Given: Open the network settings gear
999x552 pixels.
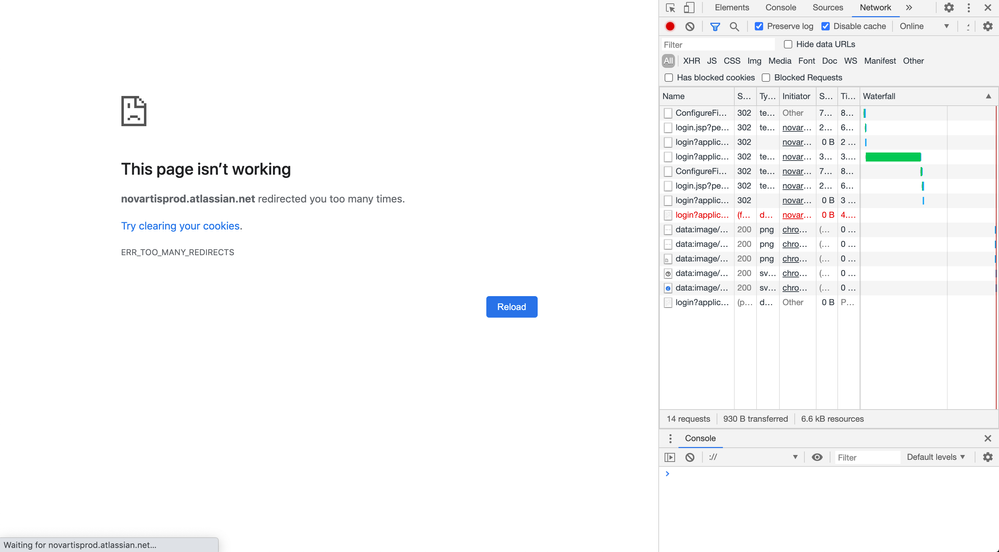Looking at the screenshot, I should (x=988, y=27).
